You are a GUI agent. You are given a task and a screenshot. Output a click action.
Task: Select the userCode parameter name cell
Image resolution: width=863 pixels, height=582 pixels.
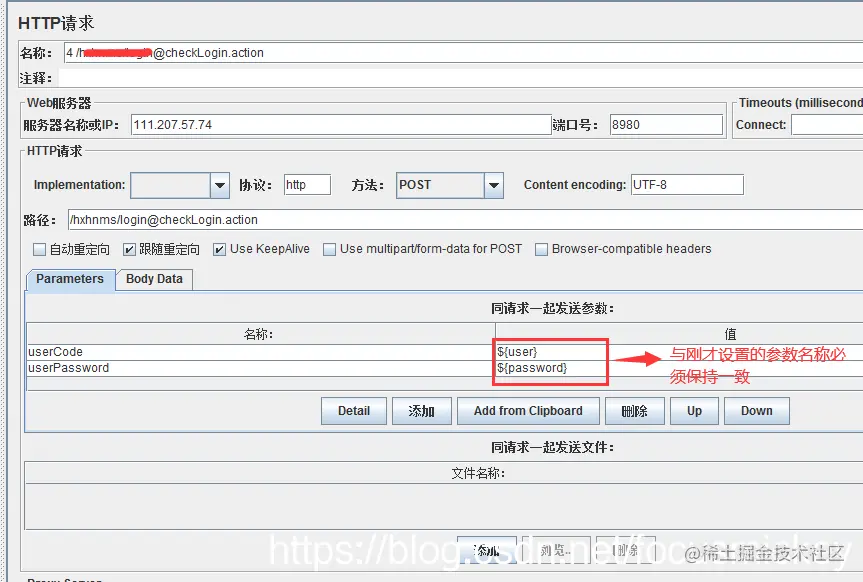(x=261, y=352)
